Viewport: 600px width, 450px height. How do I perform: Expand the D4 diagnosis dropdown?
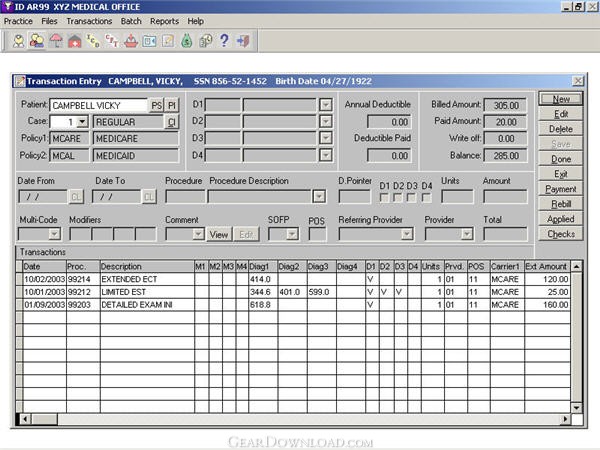tap(326, 155)
